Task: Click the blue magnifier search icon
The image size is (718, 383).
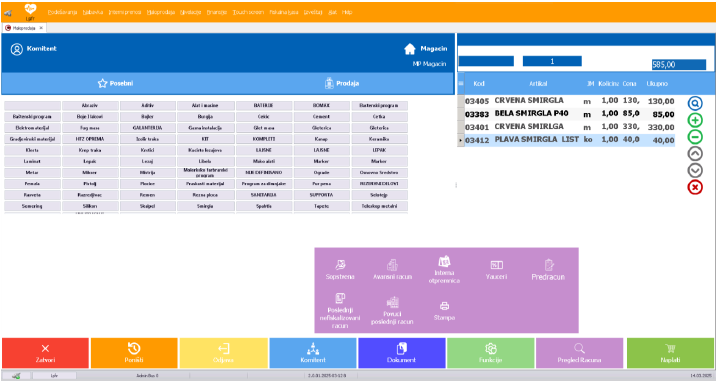Action: (x=695, y=104)
